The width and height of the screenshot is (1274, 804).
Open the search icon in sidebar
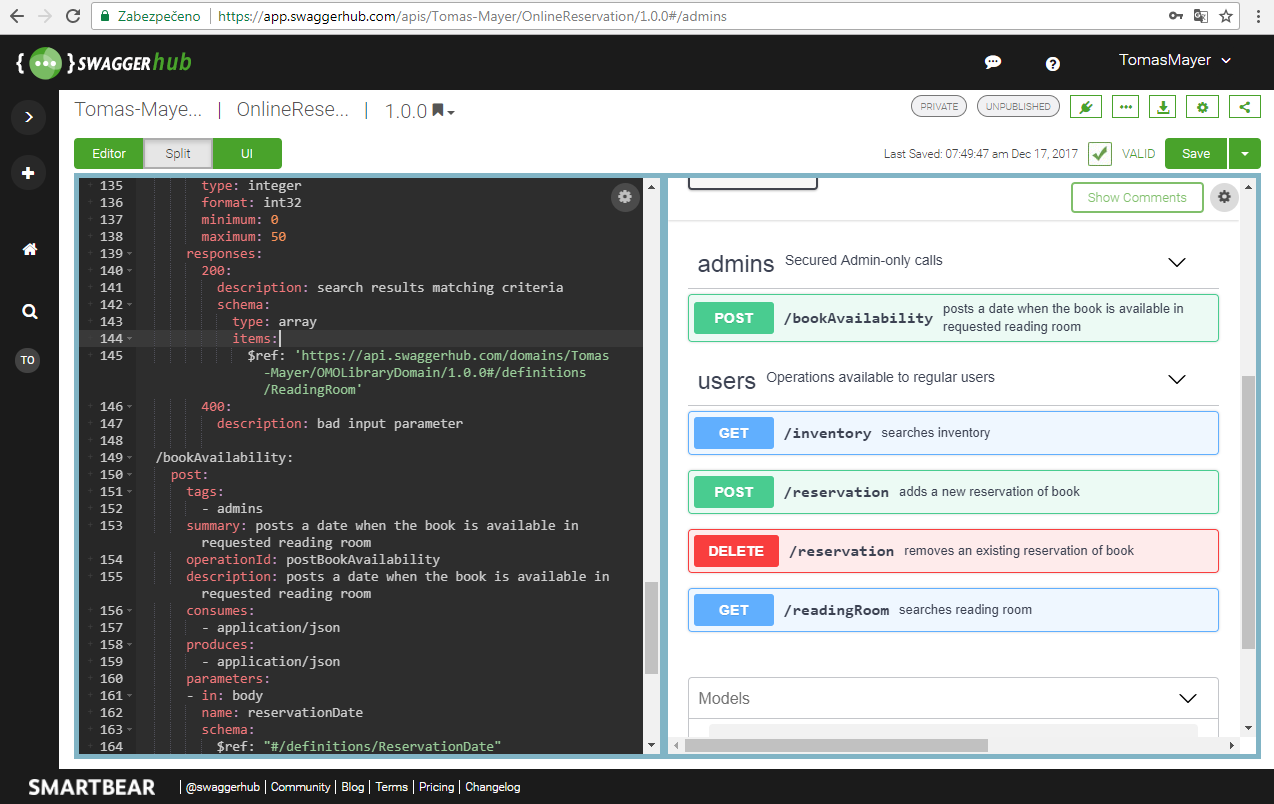(x=29, y=311)
